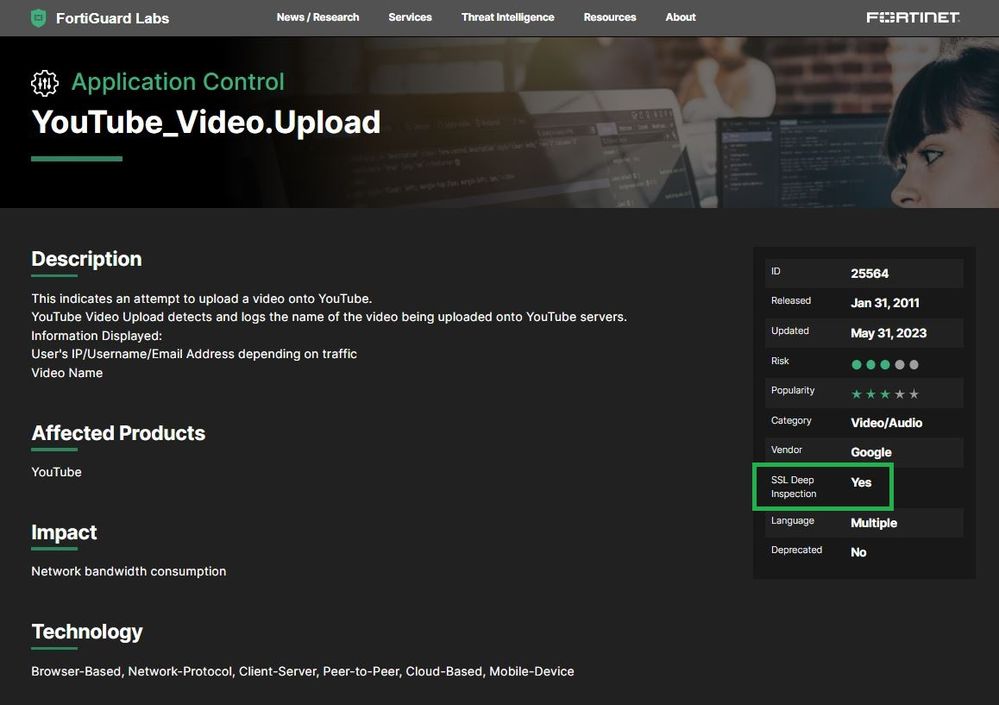Click the Released date Jan 31, 2011

tap(885, 303)
